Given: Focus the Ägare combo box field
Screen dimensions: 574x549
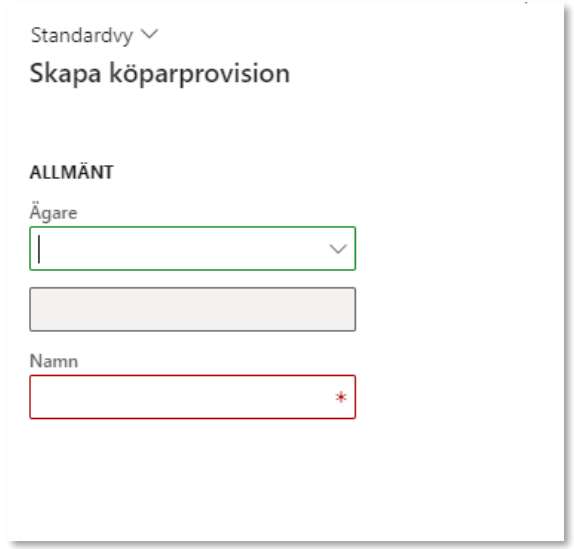Looking at the screenshot, I should click(x=193, y=249).
